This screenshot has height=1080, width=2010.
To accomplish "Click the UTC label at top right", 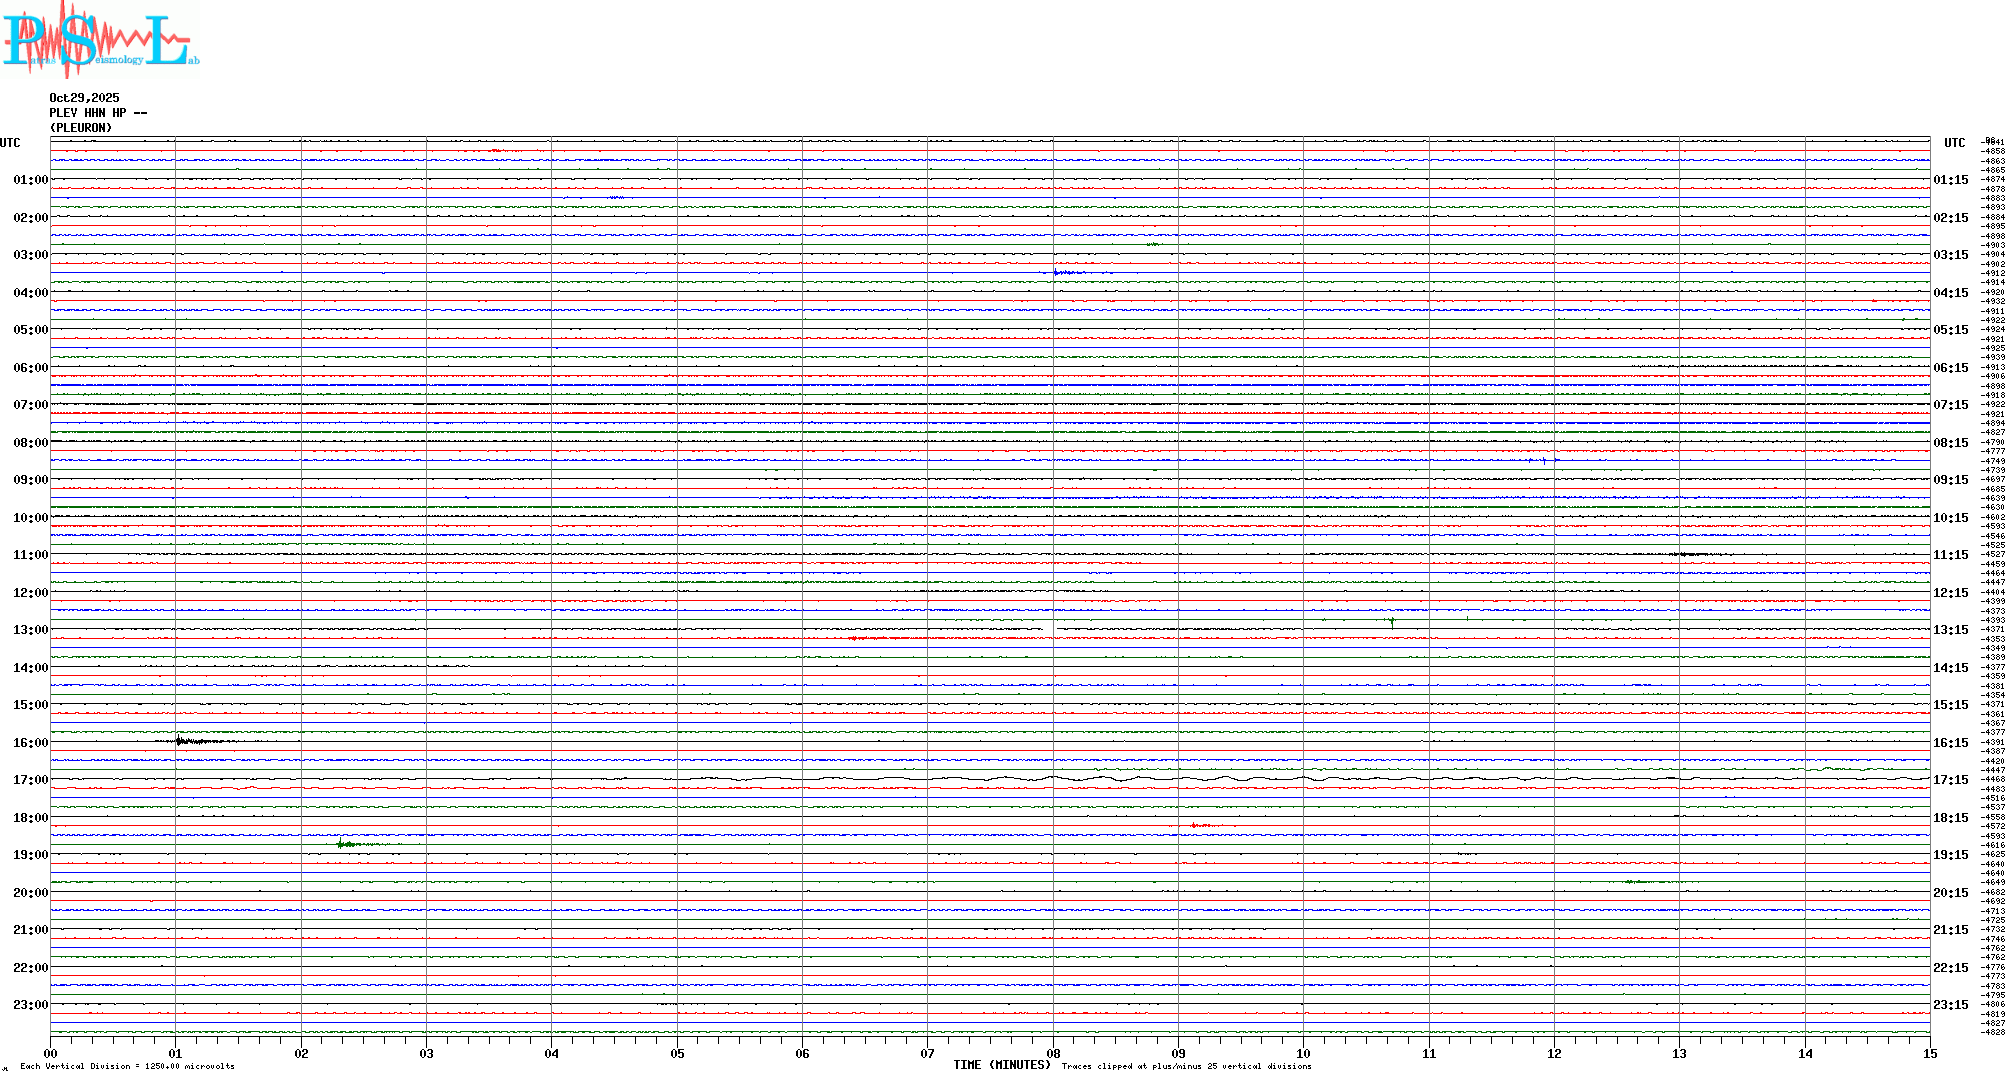I will click(x=1954, y=143).
